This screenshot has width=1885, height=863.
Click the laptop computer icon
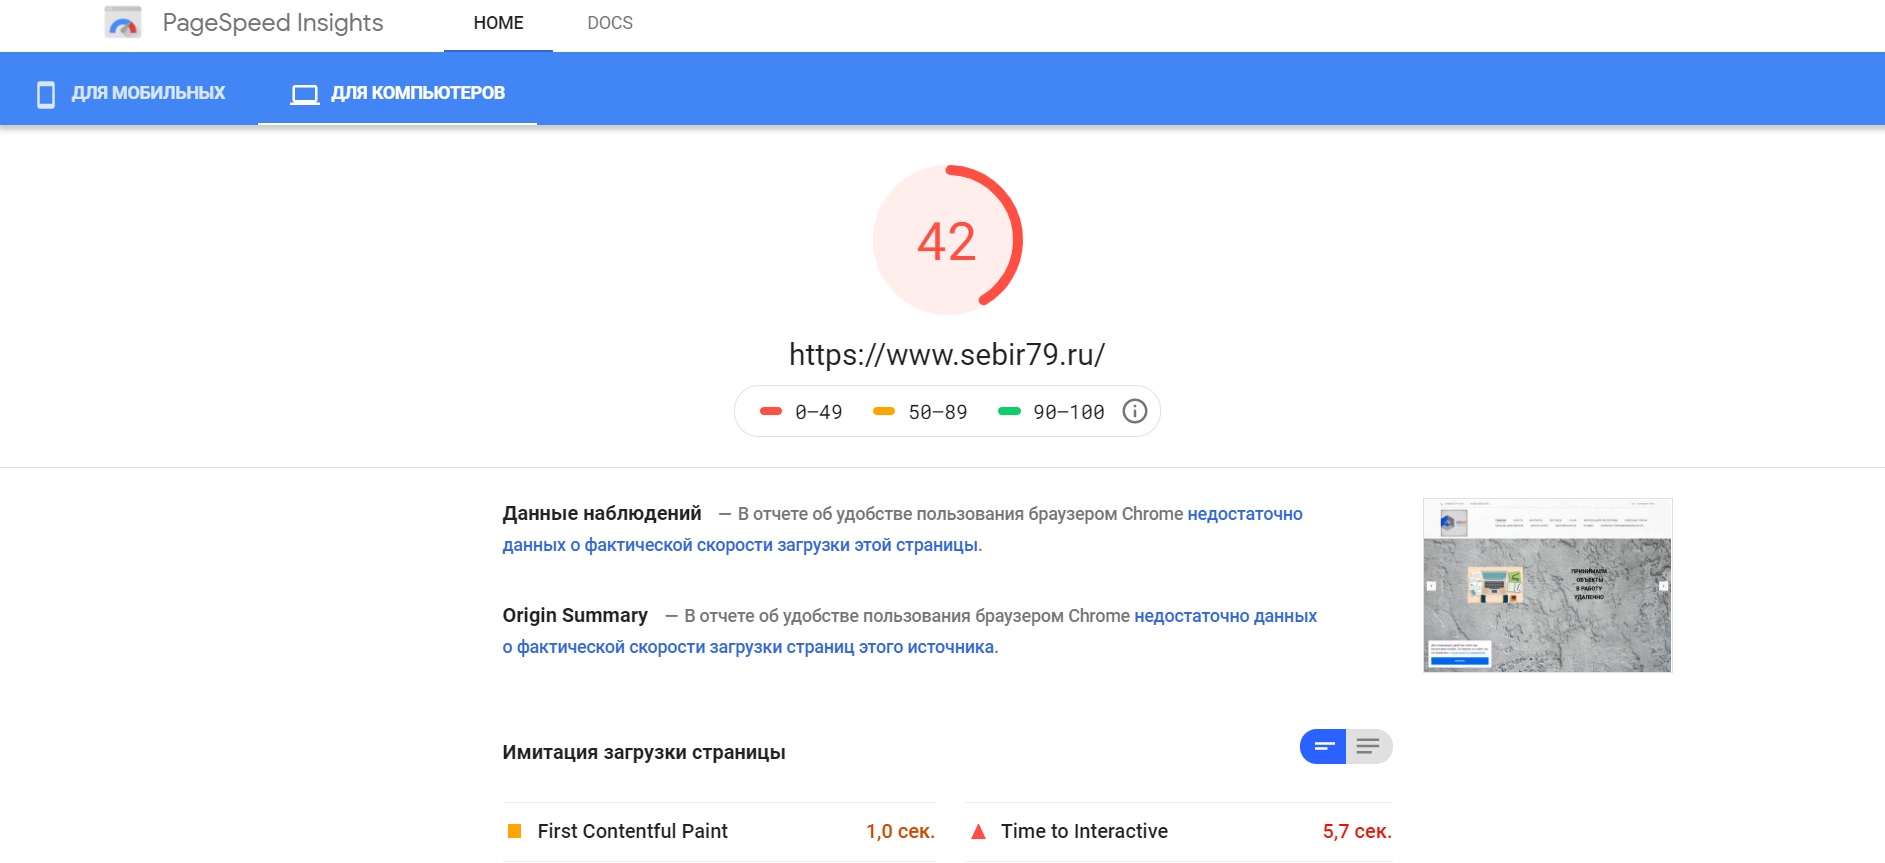pyautogui.click(x=305, y=94)
